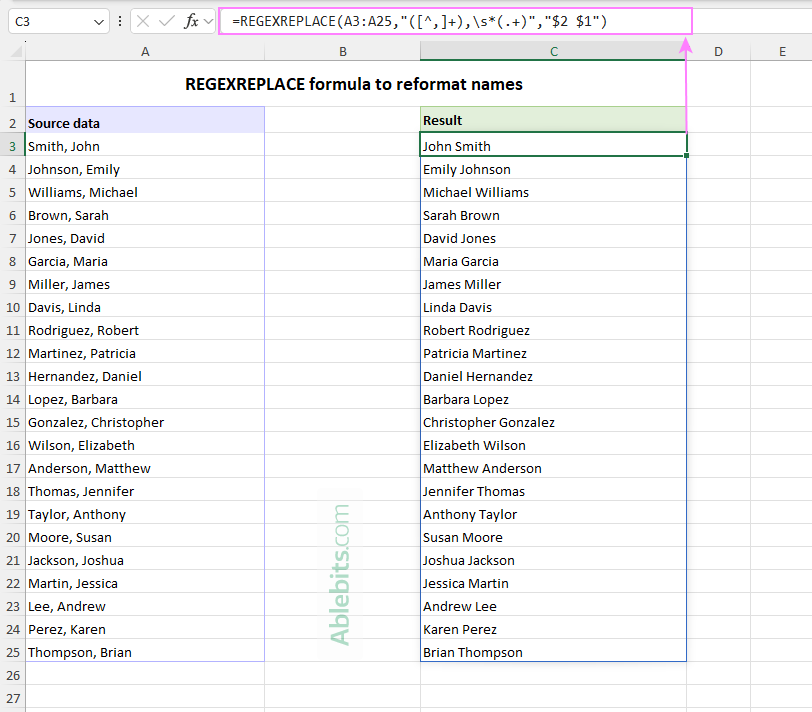
Task: Click result cell 'John Smith'
Action: click(553, 144)
